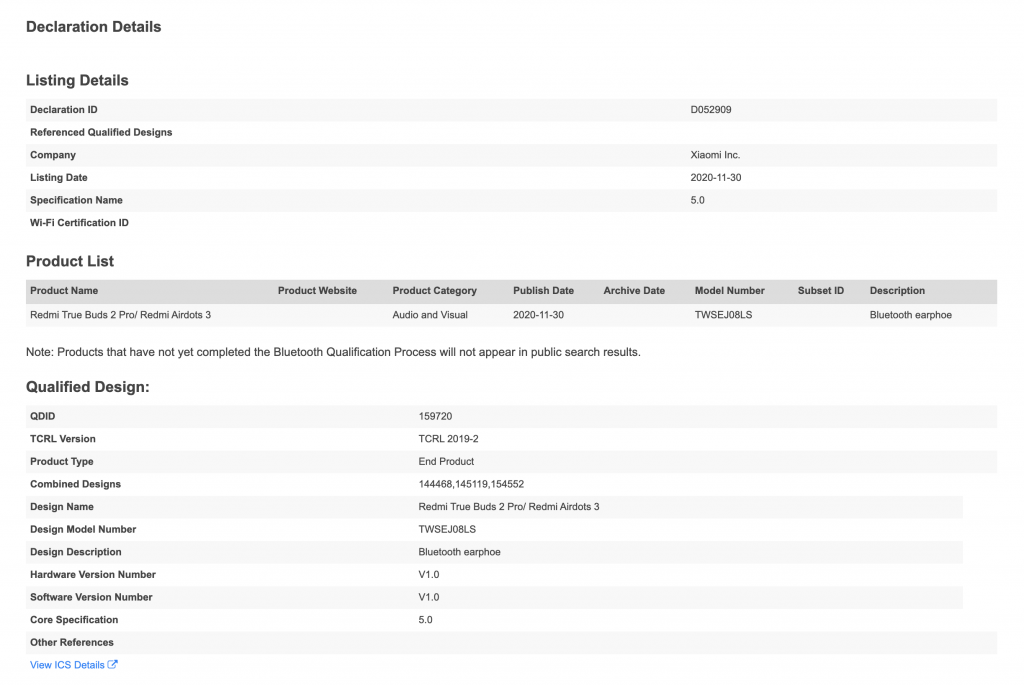Click the Subset ID column header
1024x686 pixels.
(x=821, y=291)
